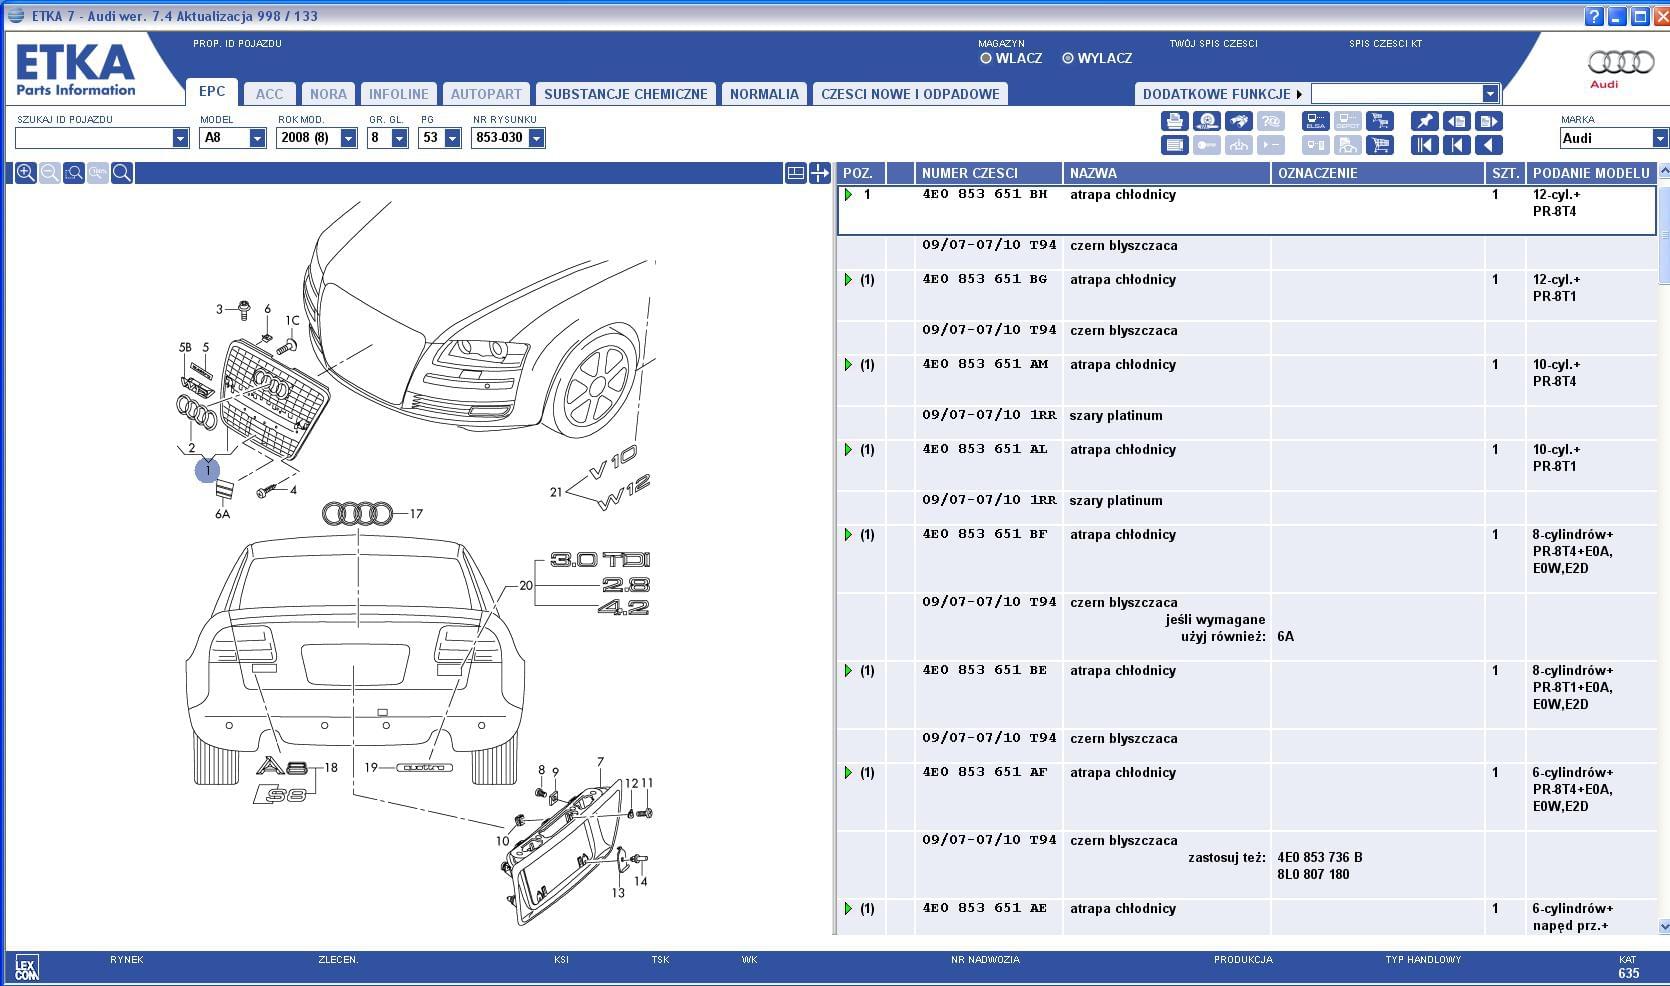The width and height of the screenshot is (1670, 986).
Task: Jump to first with double-bar arrow
Action: coord(1425,145)
